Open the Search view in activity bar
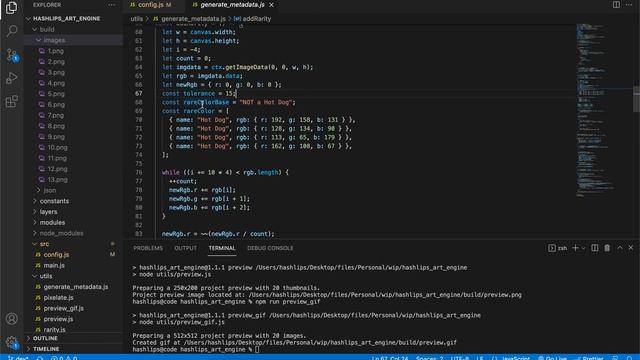Screen dimensions: 640x360 coord(12,31)
